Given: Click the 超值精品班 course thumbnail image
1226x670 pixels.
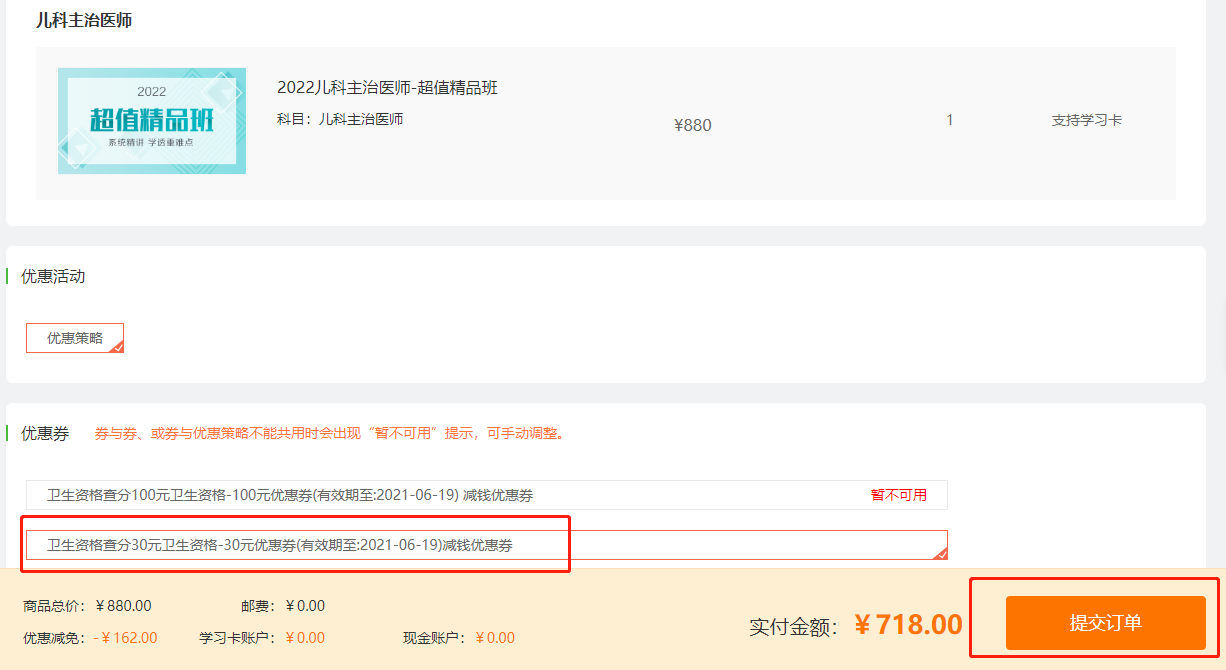Looking at the screenshot, I should tap(151, 121).
